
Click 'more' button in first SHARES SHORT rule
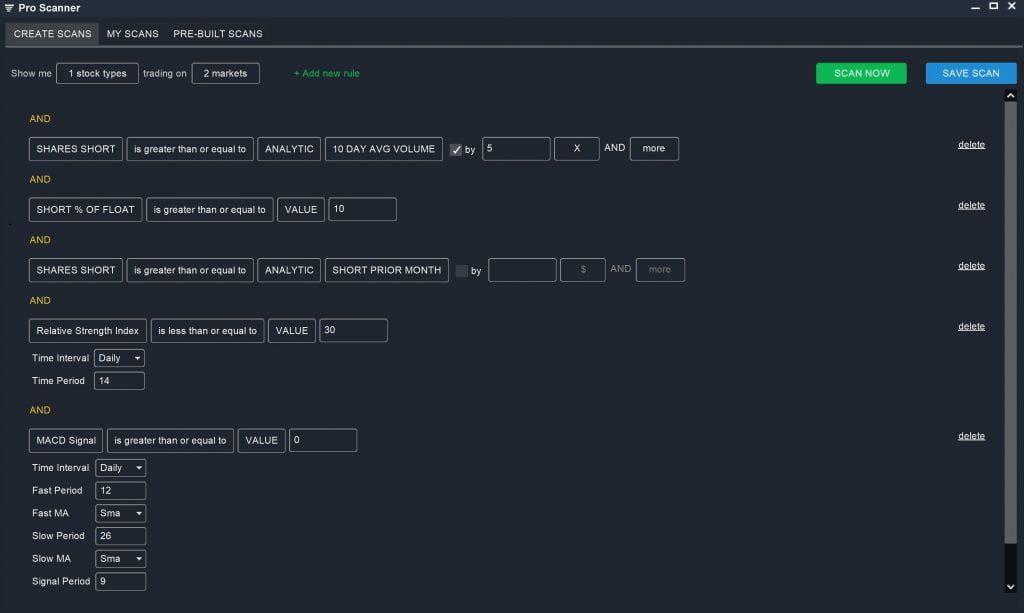tap(654, 148)
